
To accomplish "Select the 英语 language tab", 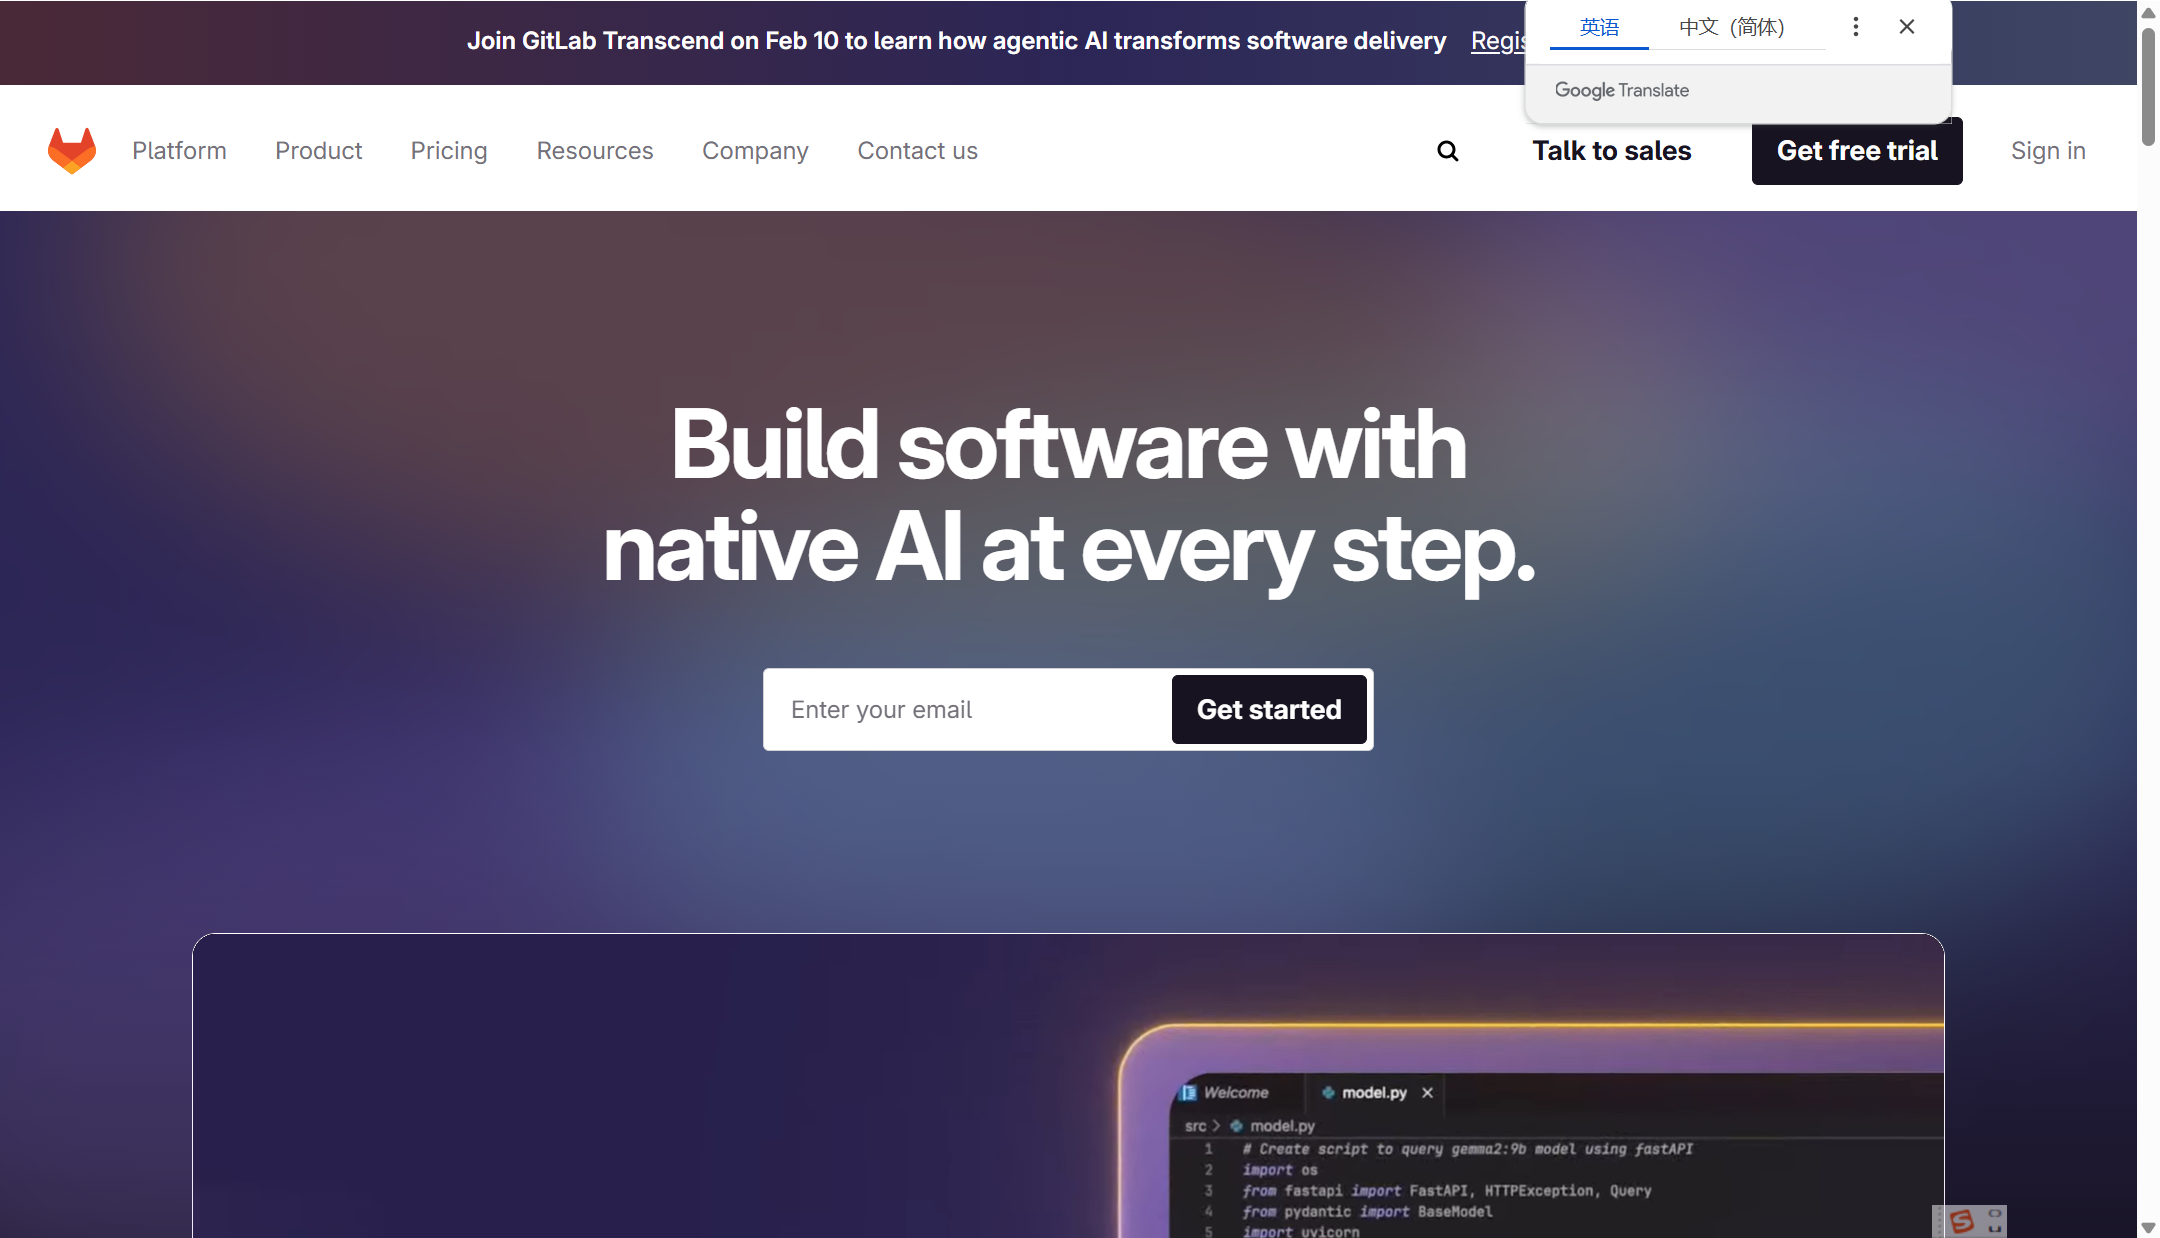I will [x=1598, y=27].
